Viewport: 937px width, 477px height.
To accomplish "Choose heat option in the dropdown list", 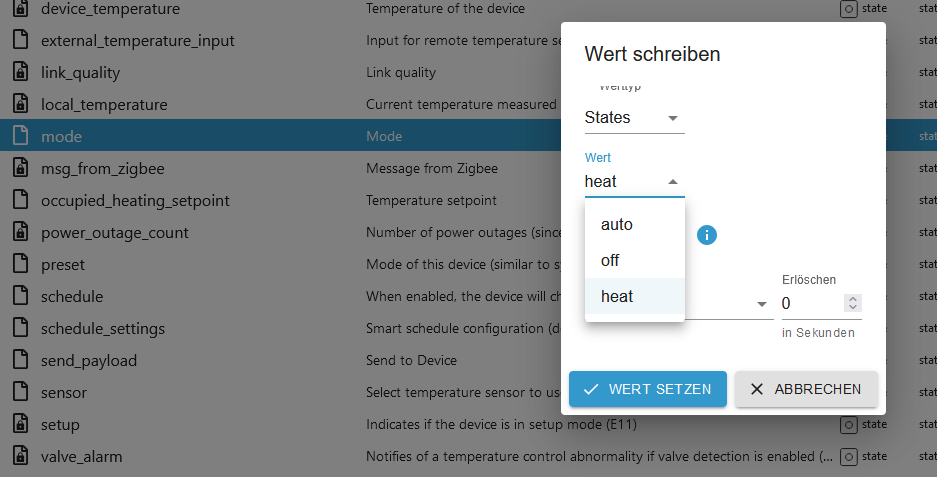I will pyautogui.click(x=635, y=296).
